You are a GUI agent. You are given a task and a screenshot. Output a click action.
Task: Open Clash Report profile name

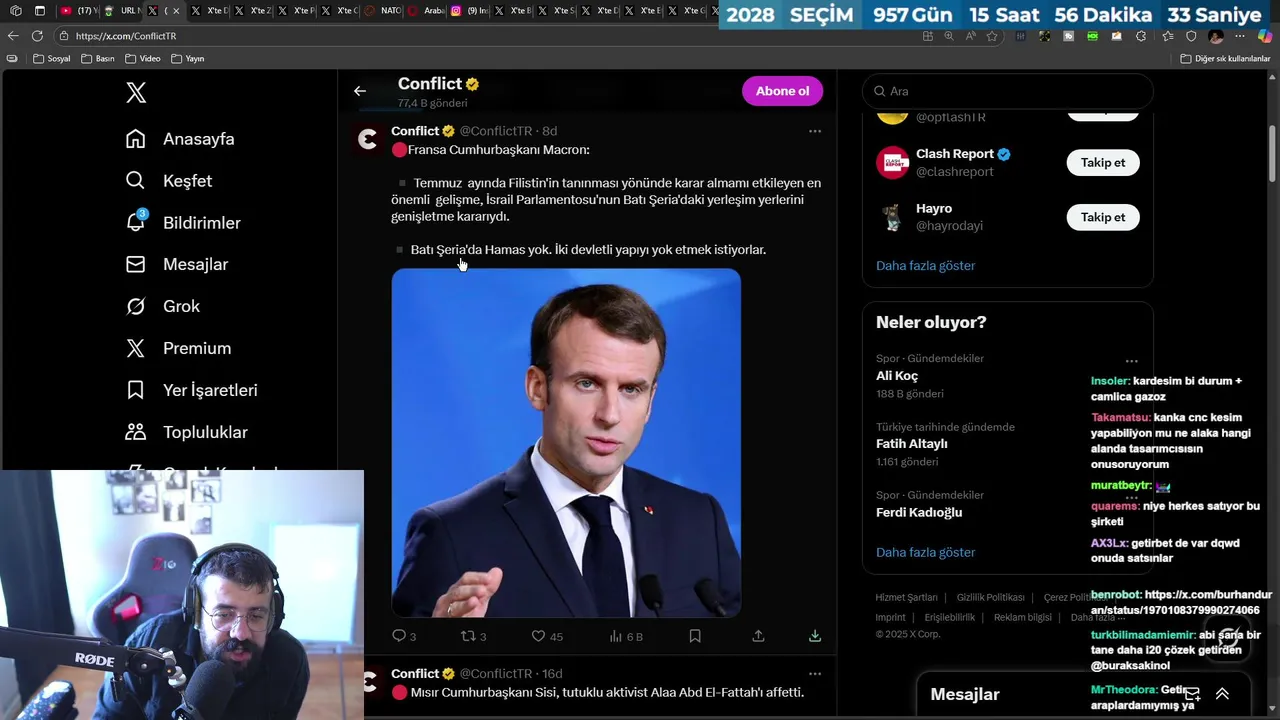pyautogui.click(x=955, y=154)
